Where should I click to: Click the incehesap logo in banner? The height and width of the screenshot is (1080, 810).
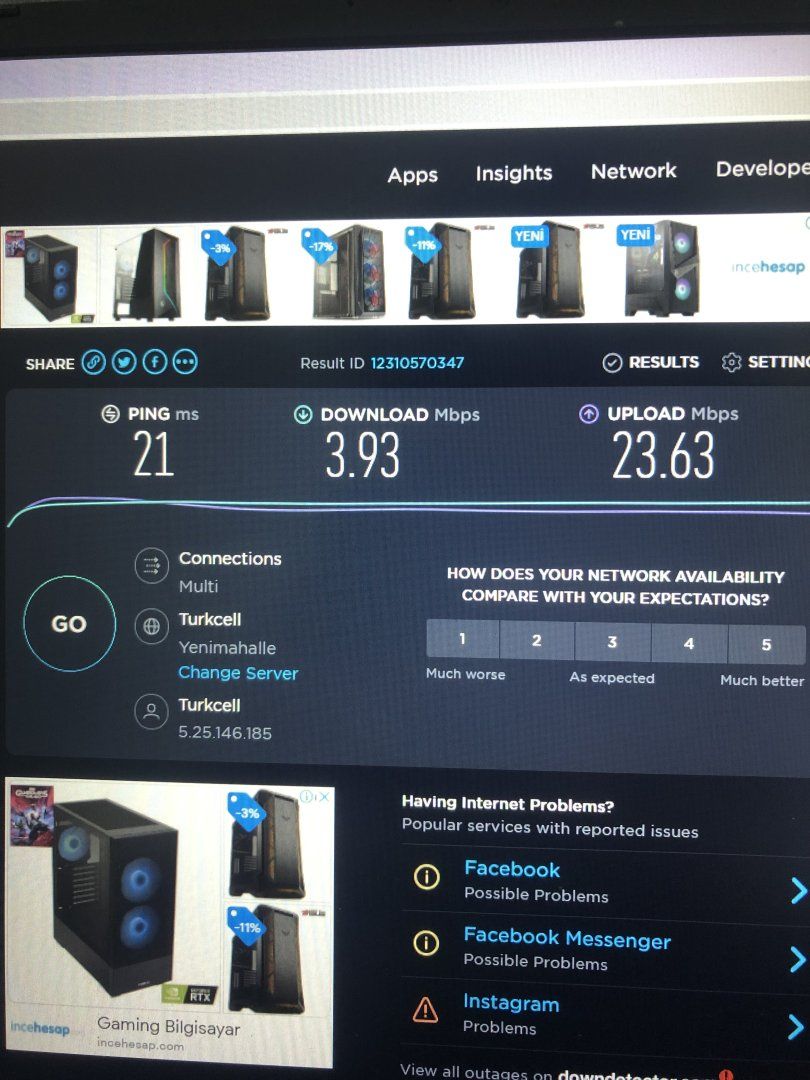[x=767, y=267]
